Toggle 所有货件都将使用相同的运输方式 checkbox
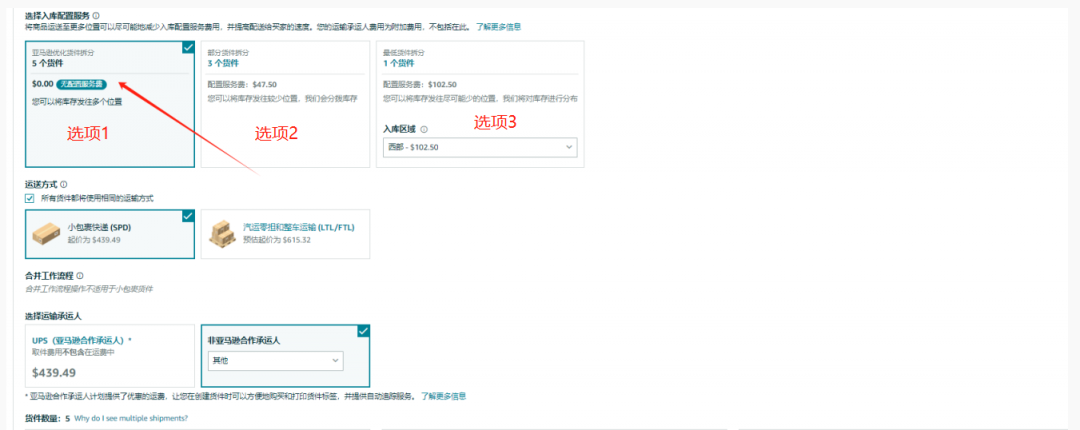The width and height of the screenshot is (1080, 430). pyautogui.click(x=30, y=198)
